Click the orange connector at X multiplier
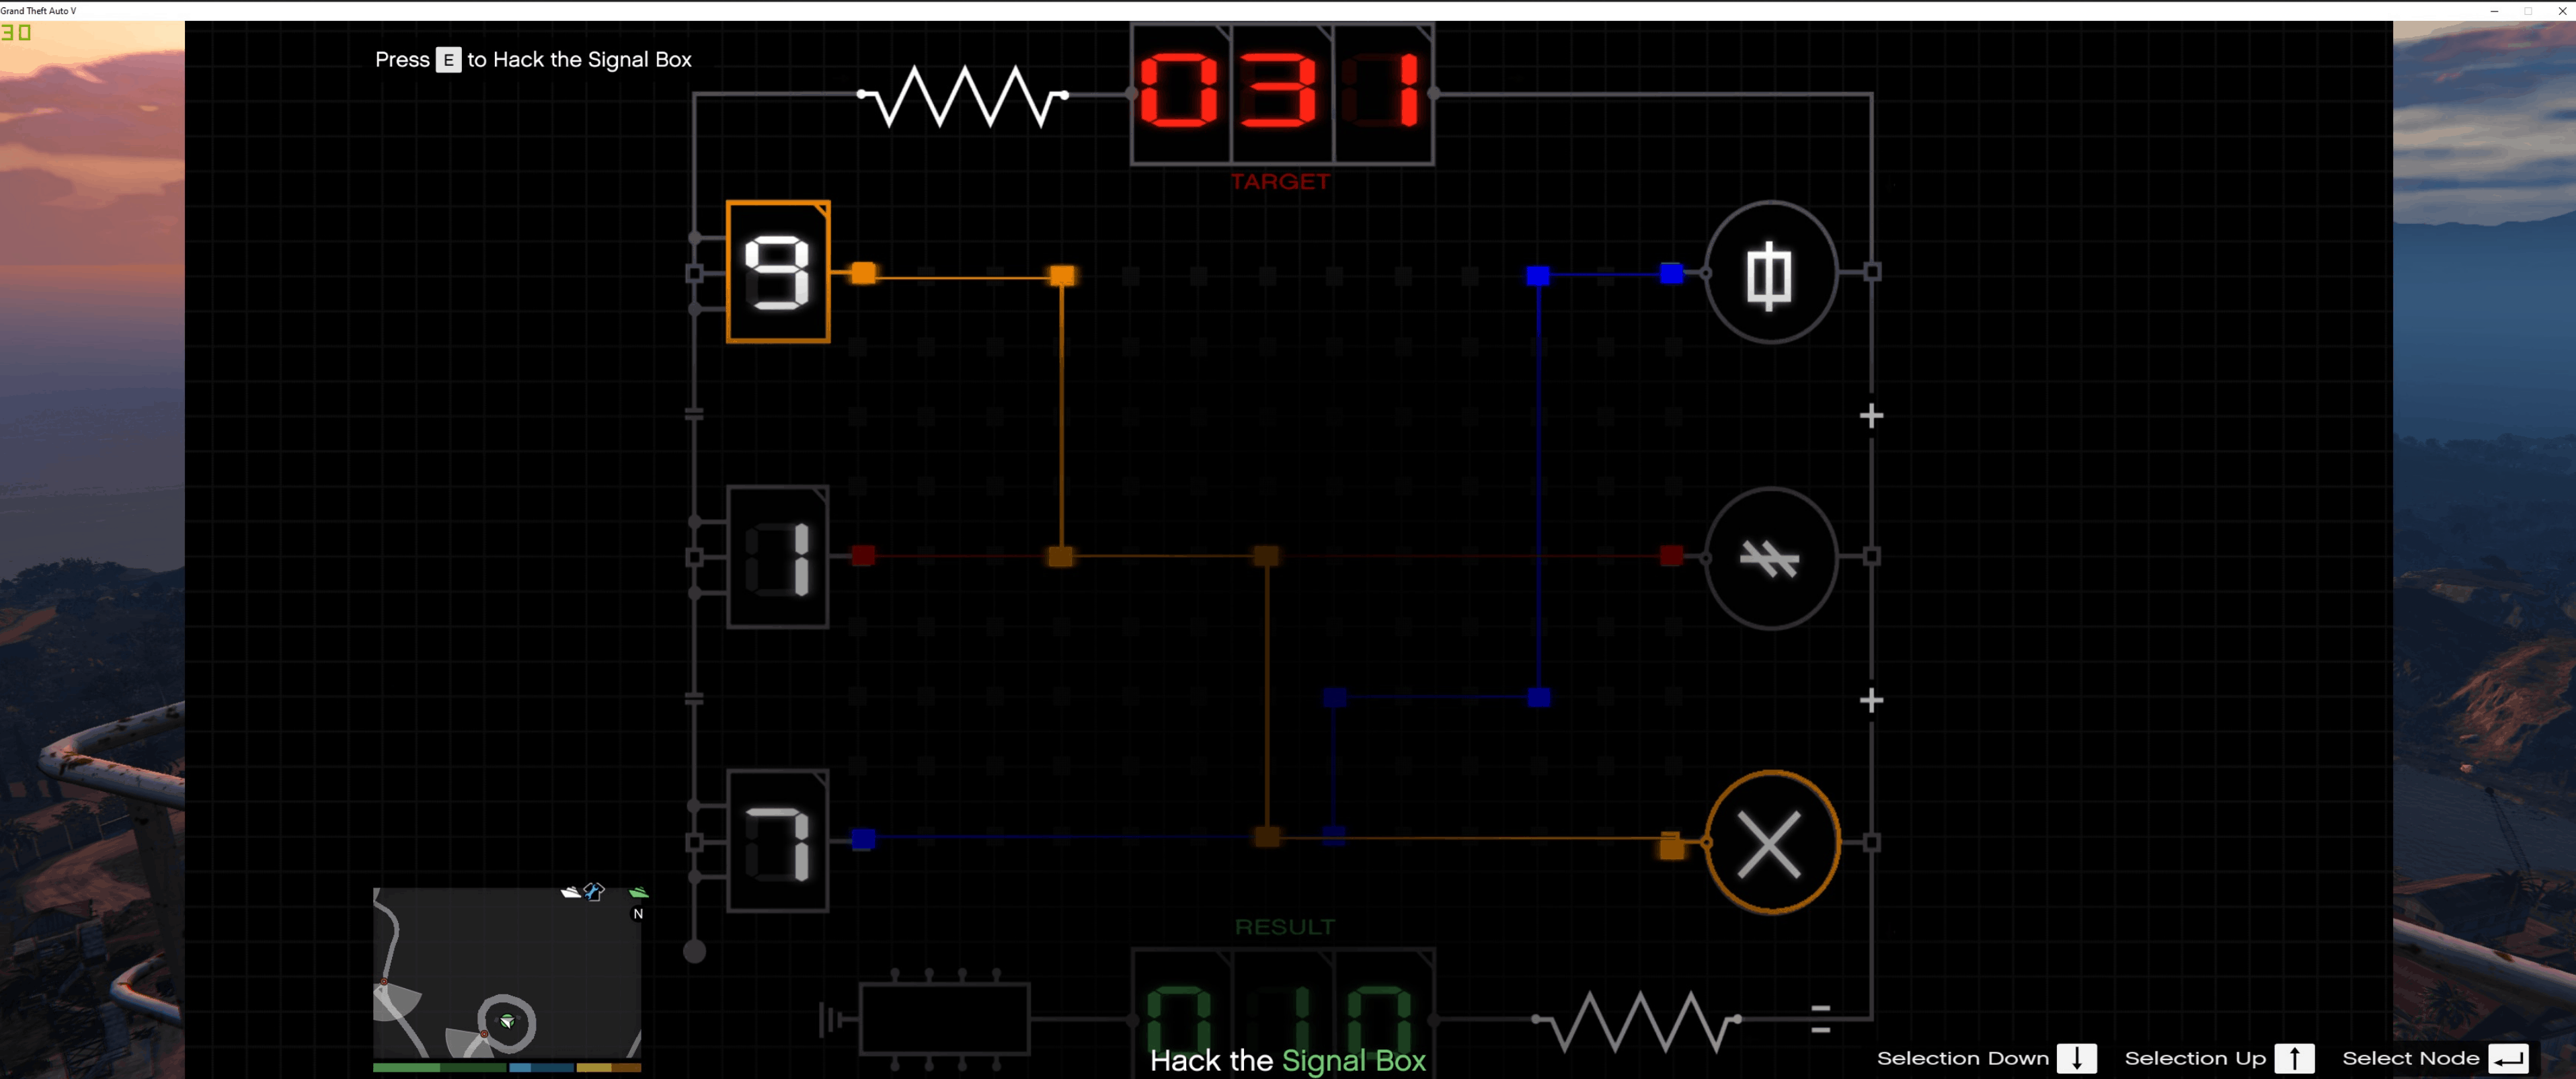This screenshot has width=2576, height=1079. click(1671, 846)
